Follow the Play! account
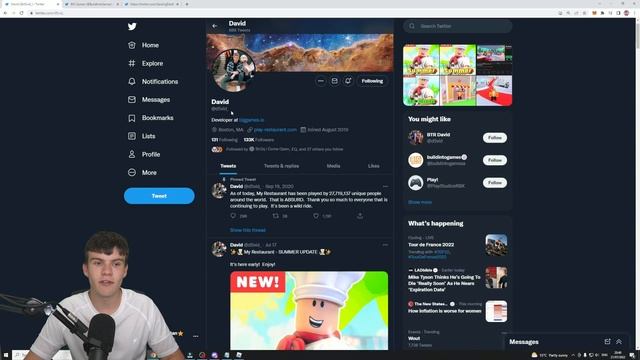This screenshot has width=640, height=360. click(495, 182)
